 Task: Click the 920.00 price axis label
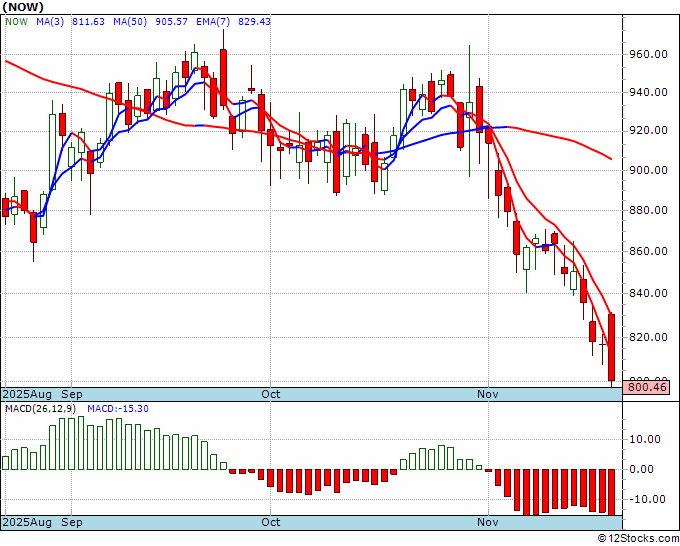[x=648, y=131]
